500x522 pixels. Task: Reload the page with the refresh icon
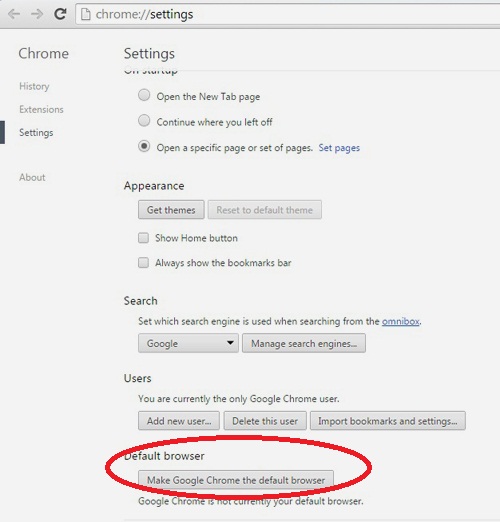pyautogui.click(x=60, y=14)
